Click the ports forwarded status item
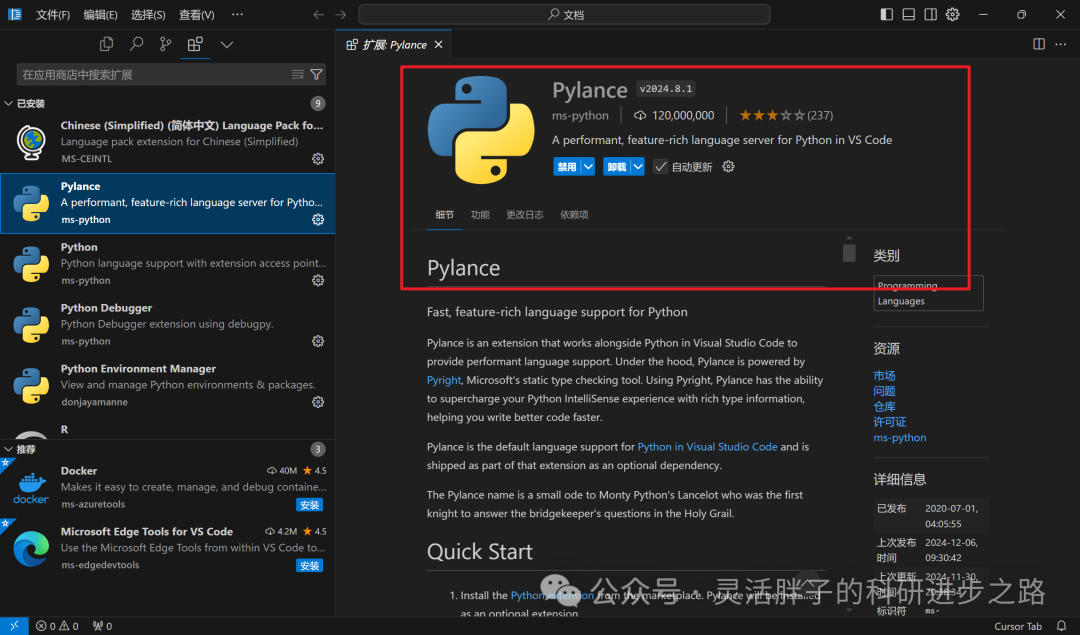The height and width of the screenshot is (635, 1080). (x=102, y=626)
